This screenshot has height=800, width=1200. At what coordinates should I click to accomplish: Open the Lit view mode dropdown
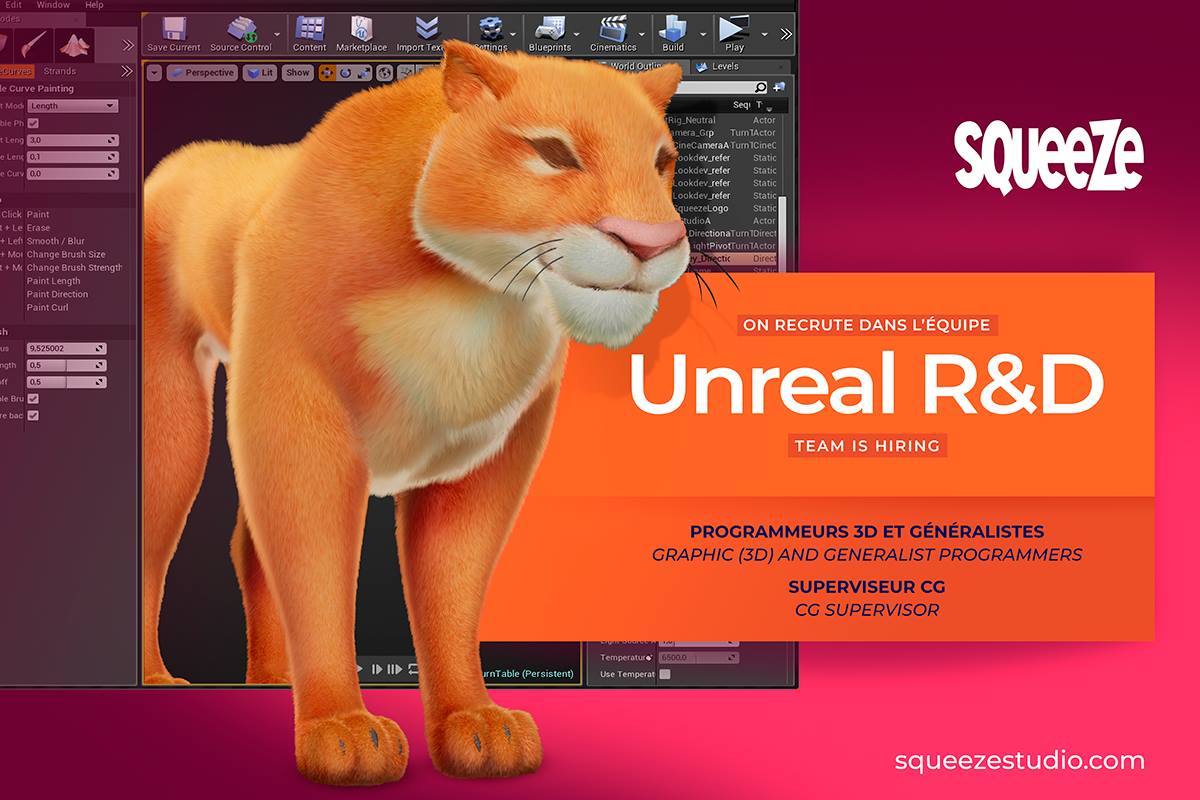[261, 73]
